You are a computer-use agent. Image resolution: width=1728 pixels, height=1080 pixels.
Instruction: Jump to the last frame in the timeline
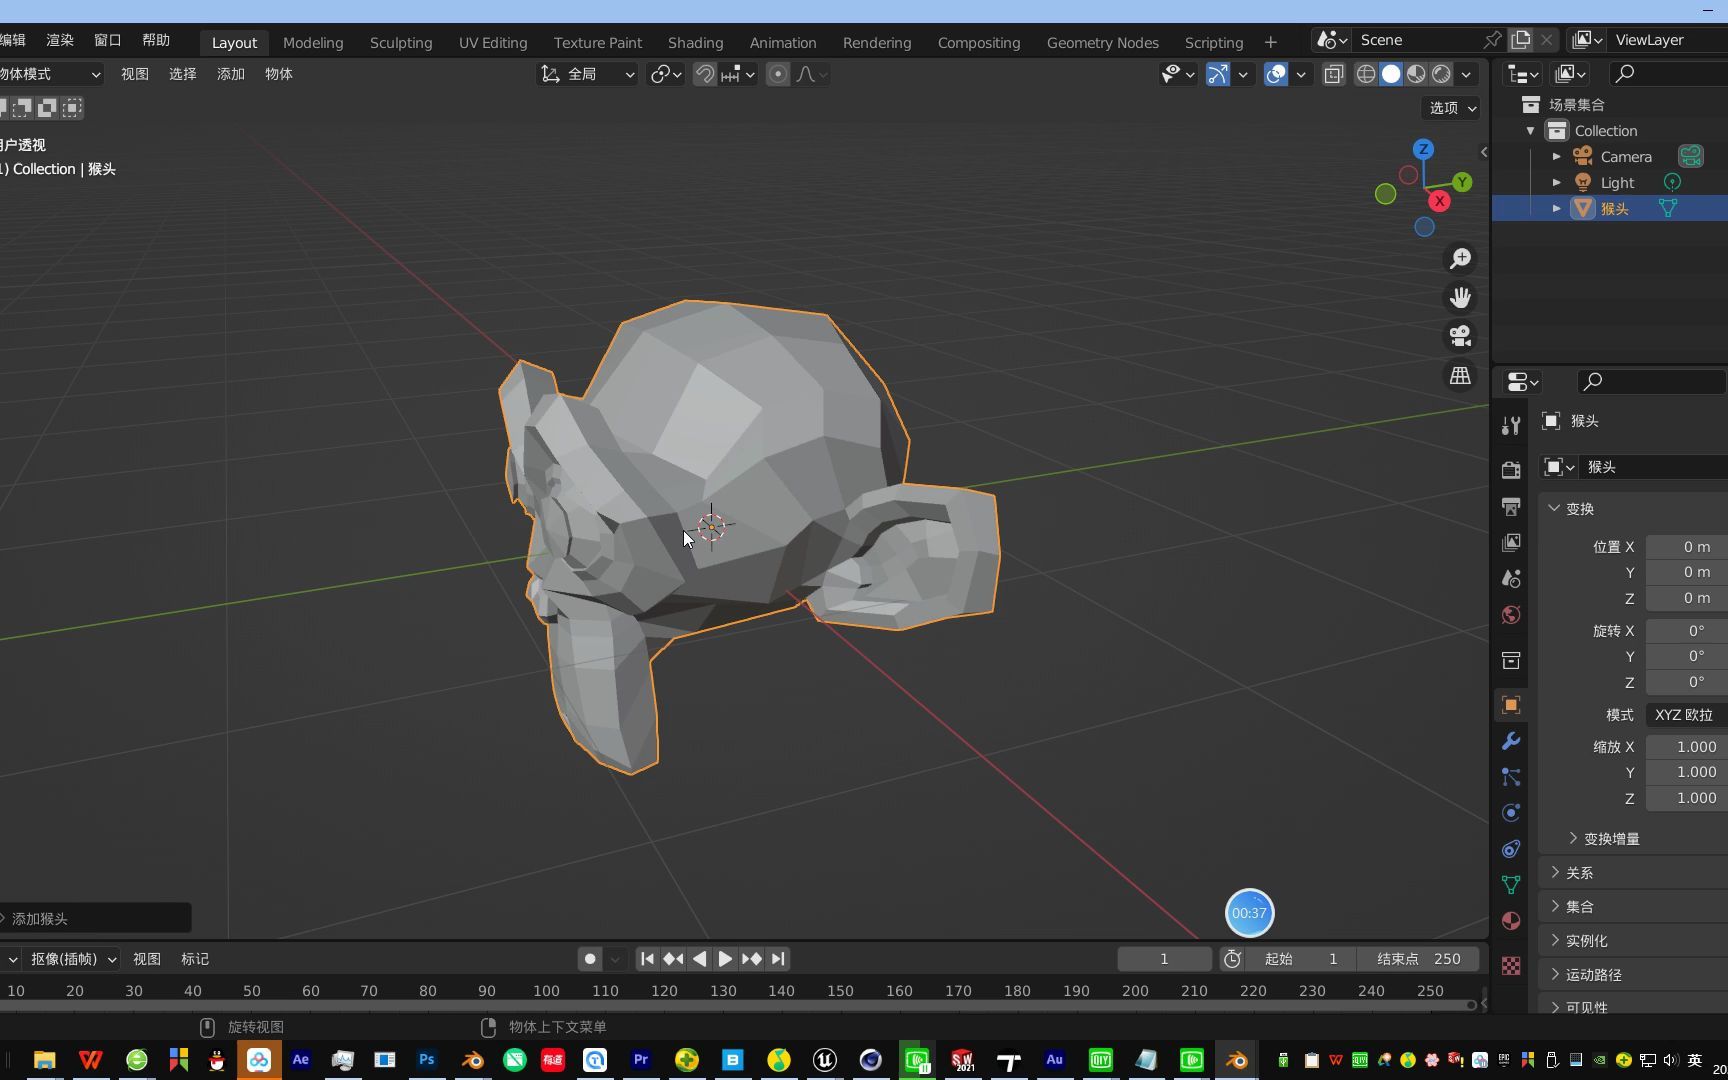pos(778,958)
